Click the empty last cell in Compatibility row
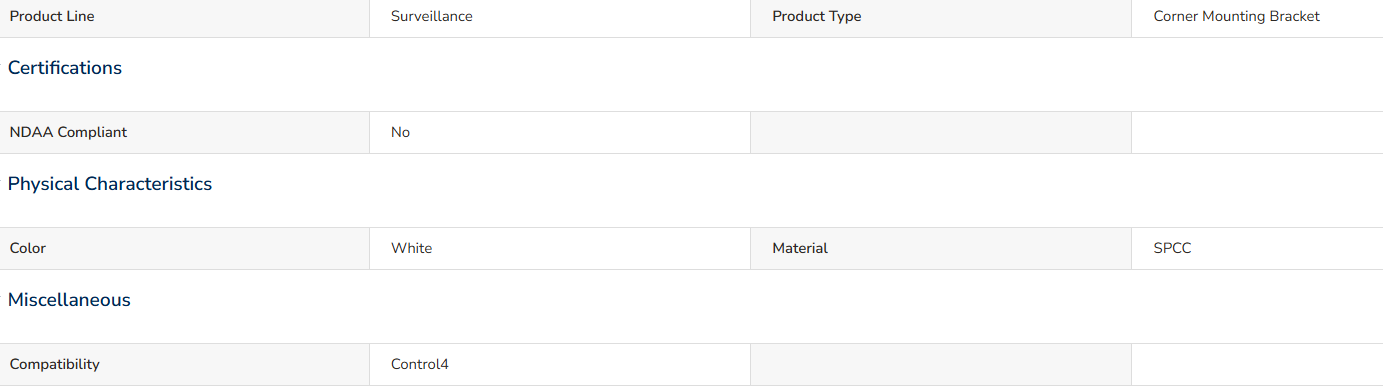 point(1257,364)
